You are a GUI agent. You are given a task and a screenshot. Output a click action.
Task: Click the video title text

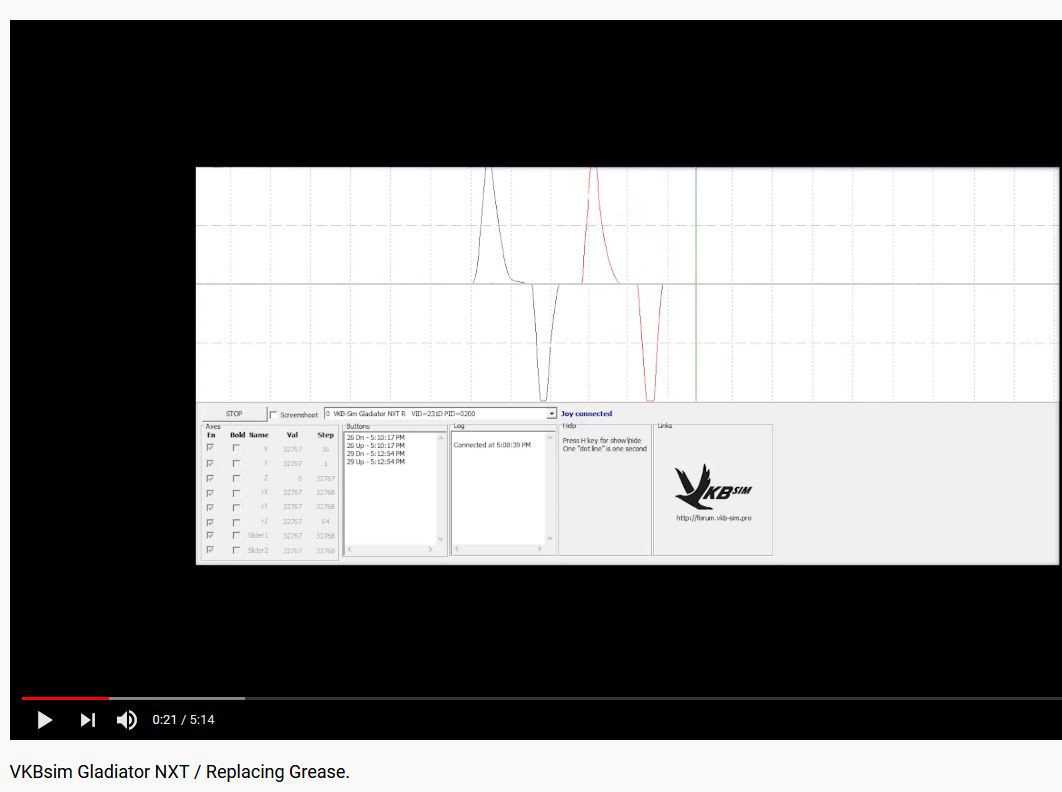179,772
